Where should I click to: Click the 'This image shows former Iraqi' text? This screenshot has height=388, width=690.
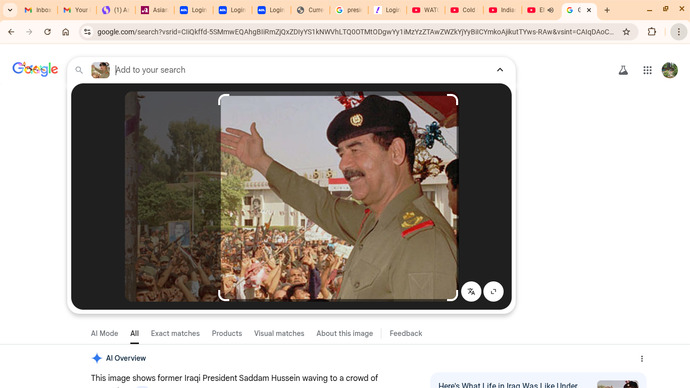[x=234, y=378]
